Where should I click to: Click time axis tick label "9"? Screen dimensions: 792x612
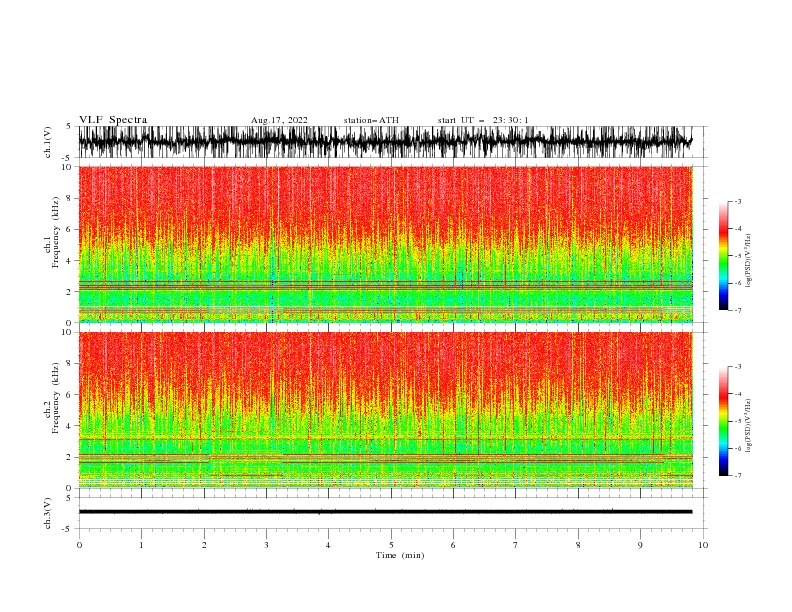640,545
